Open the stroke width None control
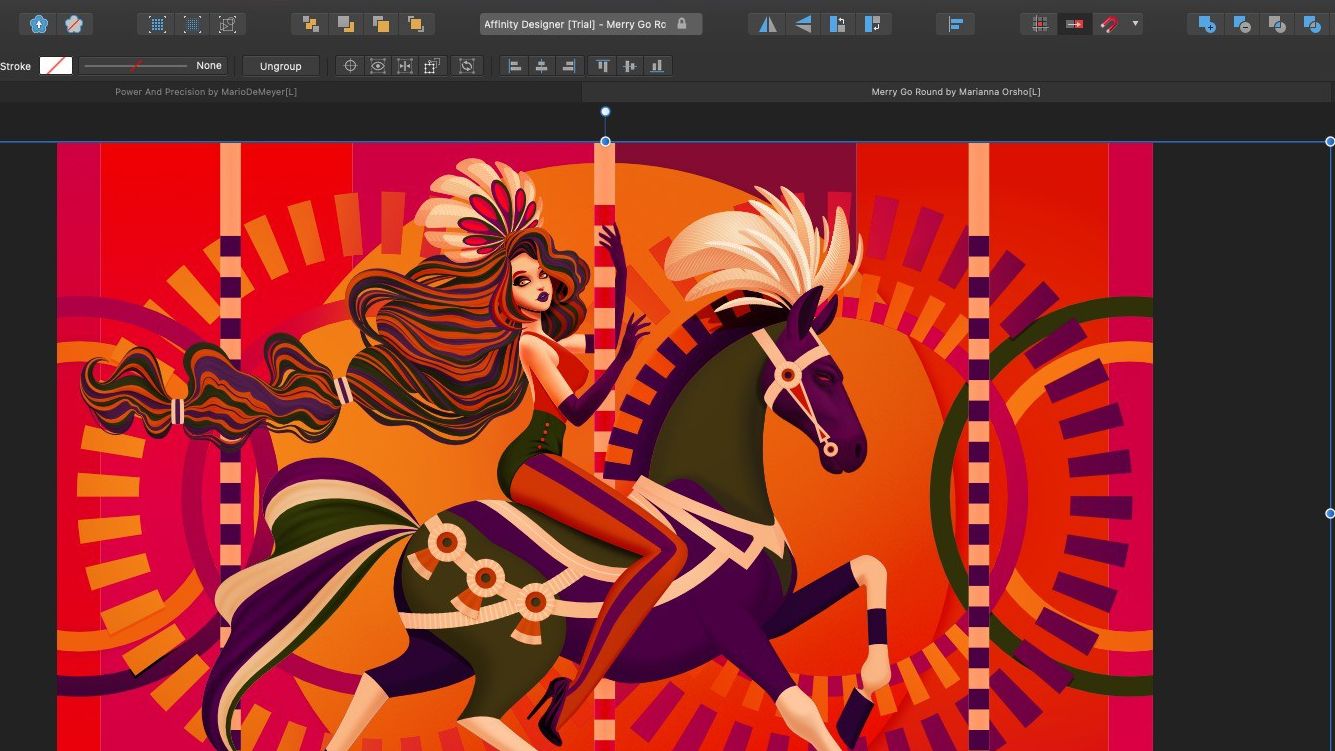The image size is (1335, 751). point(153,66)
